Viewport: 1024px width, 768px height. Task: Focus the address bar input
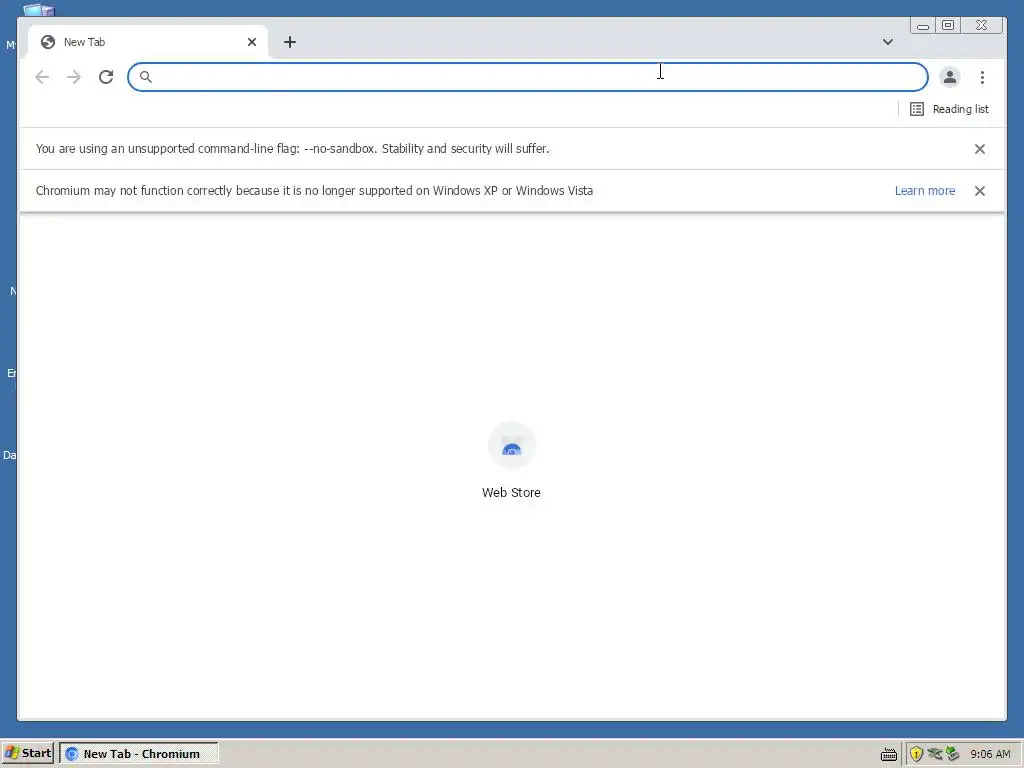528,77
